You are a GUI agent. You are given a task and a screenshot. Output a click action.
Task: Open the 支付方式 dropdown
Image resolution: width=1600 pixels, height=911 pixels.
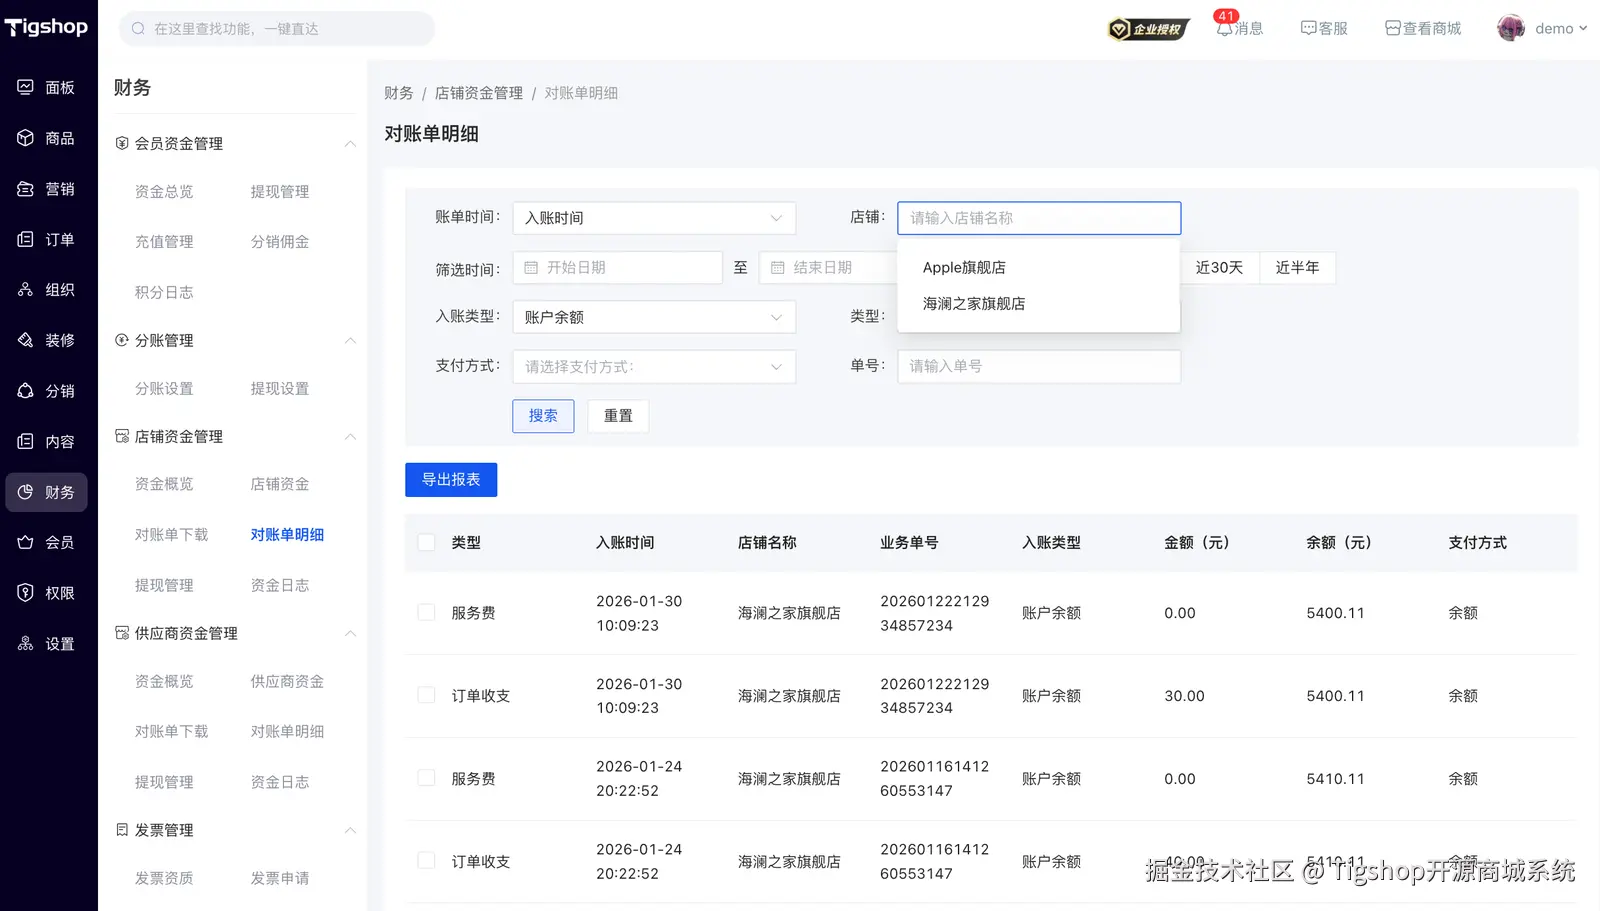pyautogui.click(x=654, y=366)
